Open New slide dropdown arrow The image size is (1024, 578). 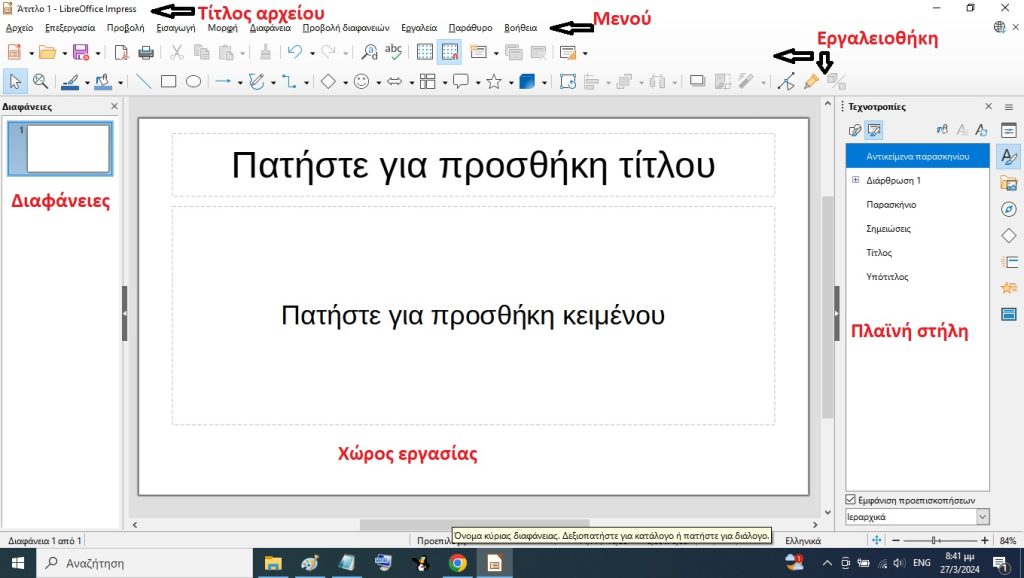(x=496, y=53)
